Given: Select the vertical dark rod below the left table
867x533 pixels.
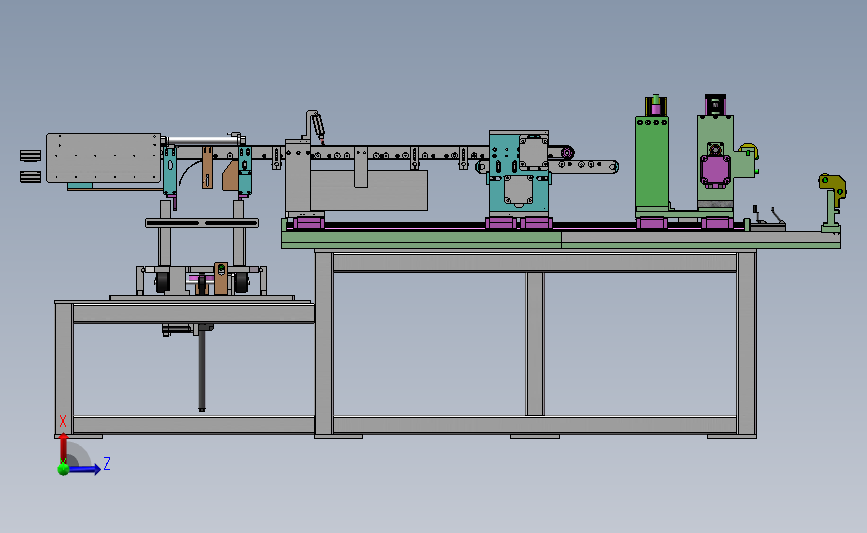Looking at the screenshot, I should click(202, 370).
